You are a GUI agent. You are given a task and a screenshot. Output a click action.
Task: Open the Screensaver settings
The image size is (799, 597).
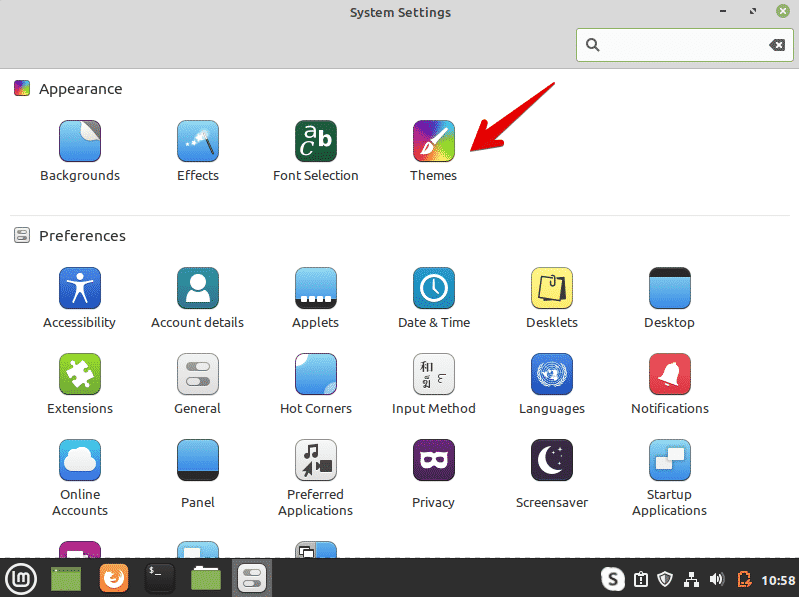coord(552,474)
